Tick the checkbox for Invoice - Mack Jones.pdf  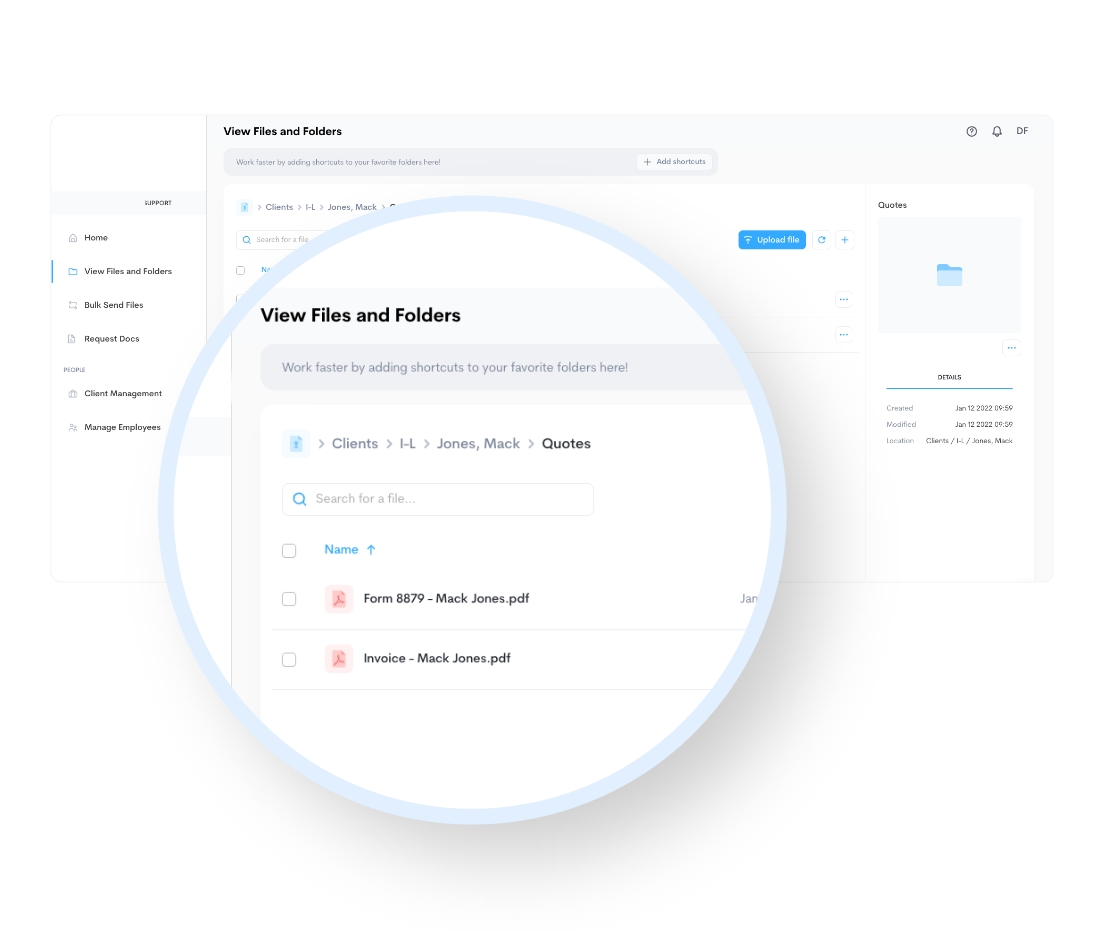[x=289, y=660]
